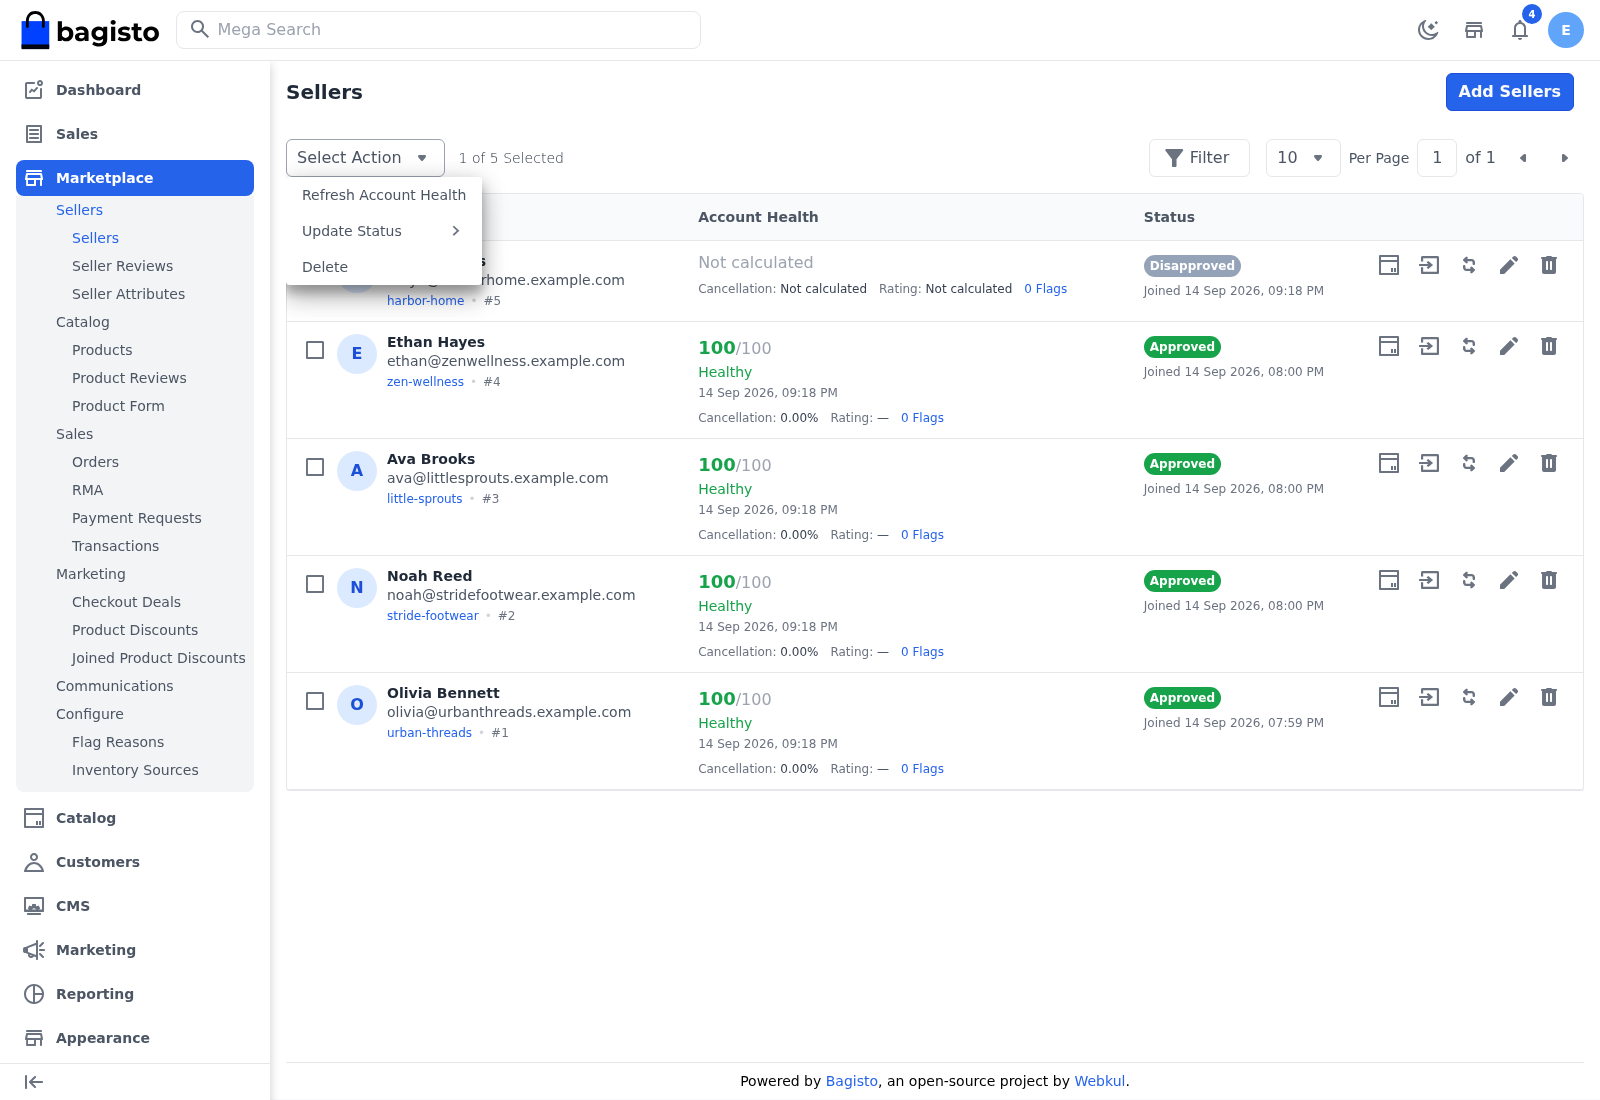The width and height of the screenshot is (1600, 1100).
Task: Collapse the sidebar menu arrow icon
Action: point(34,1082)
